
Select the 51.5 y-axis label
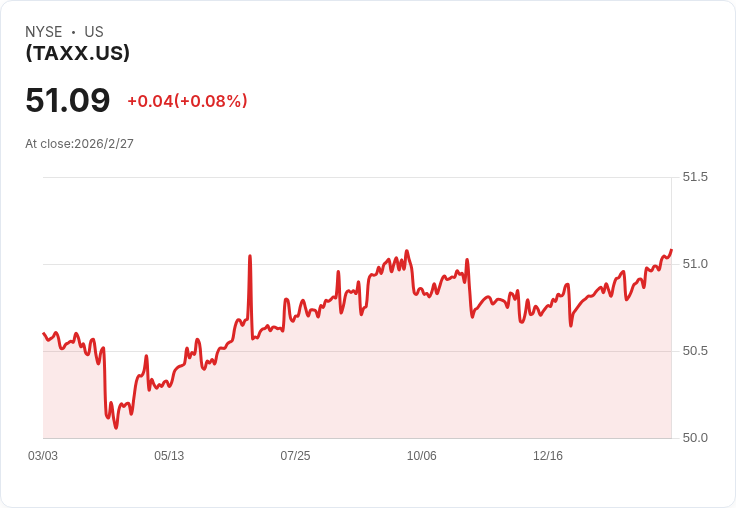pyautogui.click(x=695, y=177)
